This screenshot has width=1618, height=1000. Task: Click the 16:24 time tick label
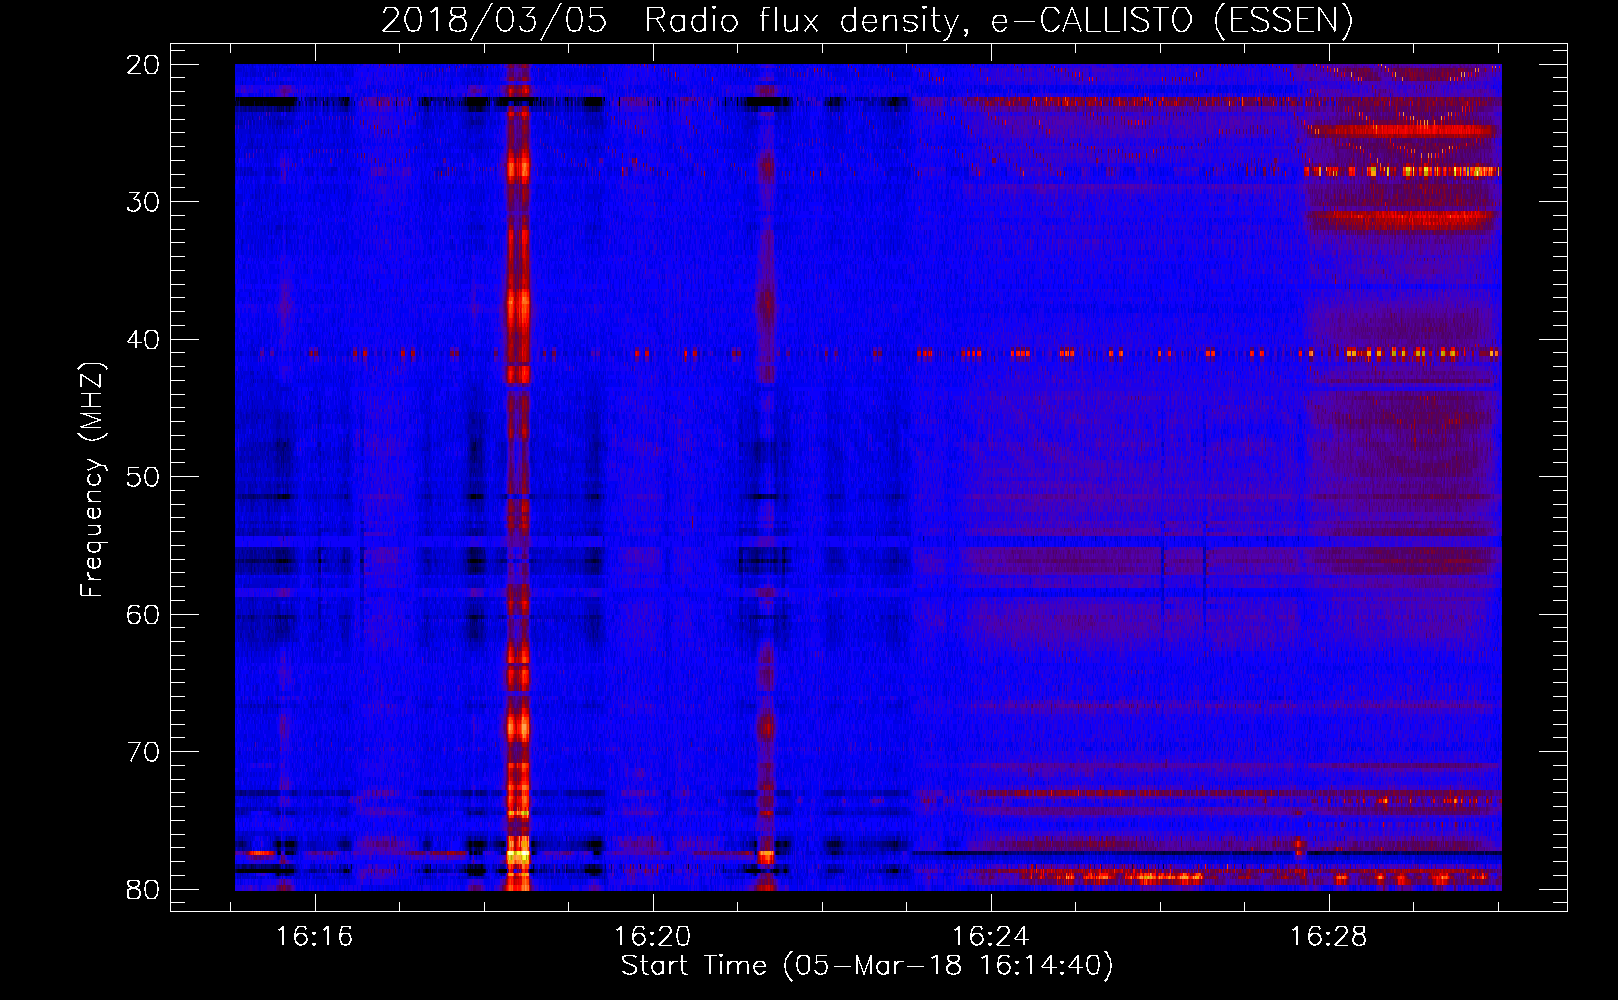(x=990, y=937)
